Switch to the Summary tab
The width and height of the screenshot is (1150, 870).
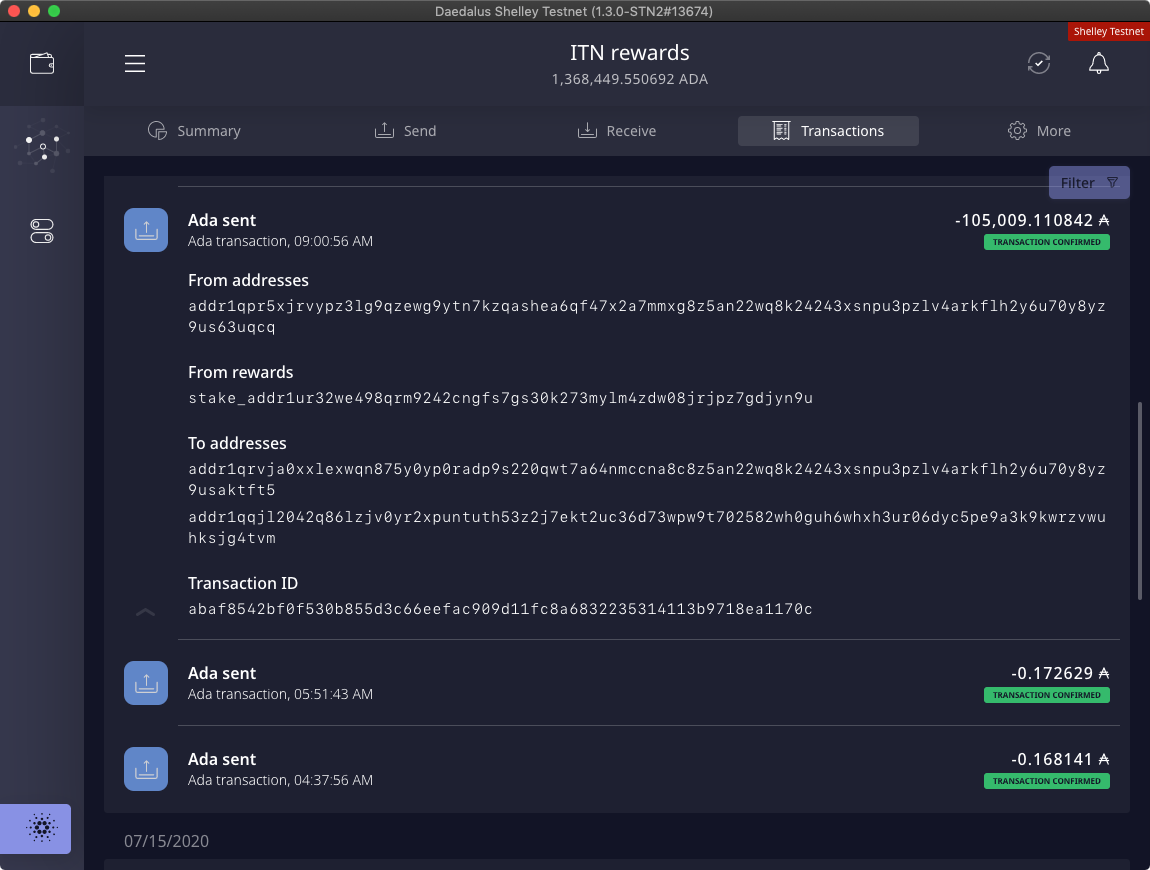pyautogui.click(x=194, y=131)
